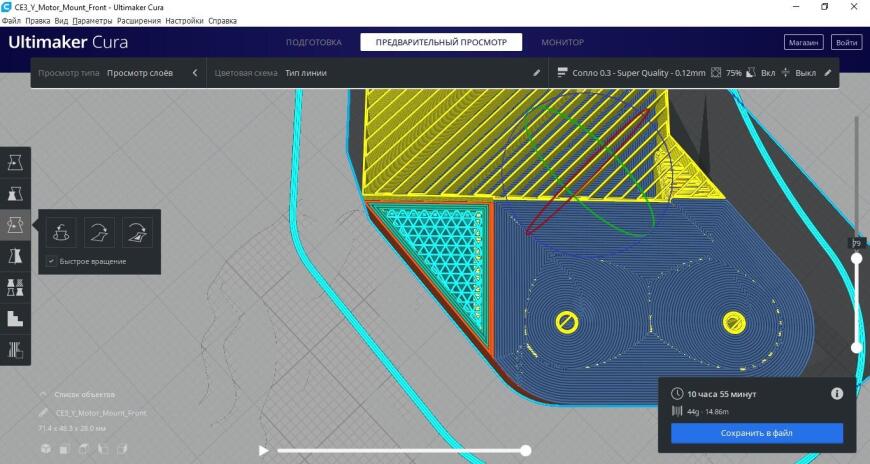Open the Per Model Settings tool
The image size is (870, 464).
click(15, 287)
